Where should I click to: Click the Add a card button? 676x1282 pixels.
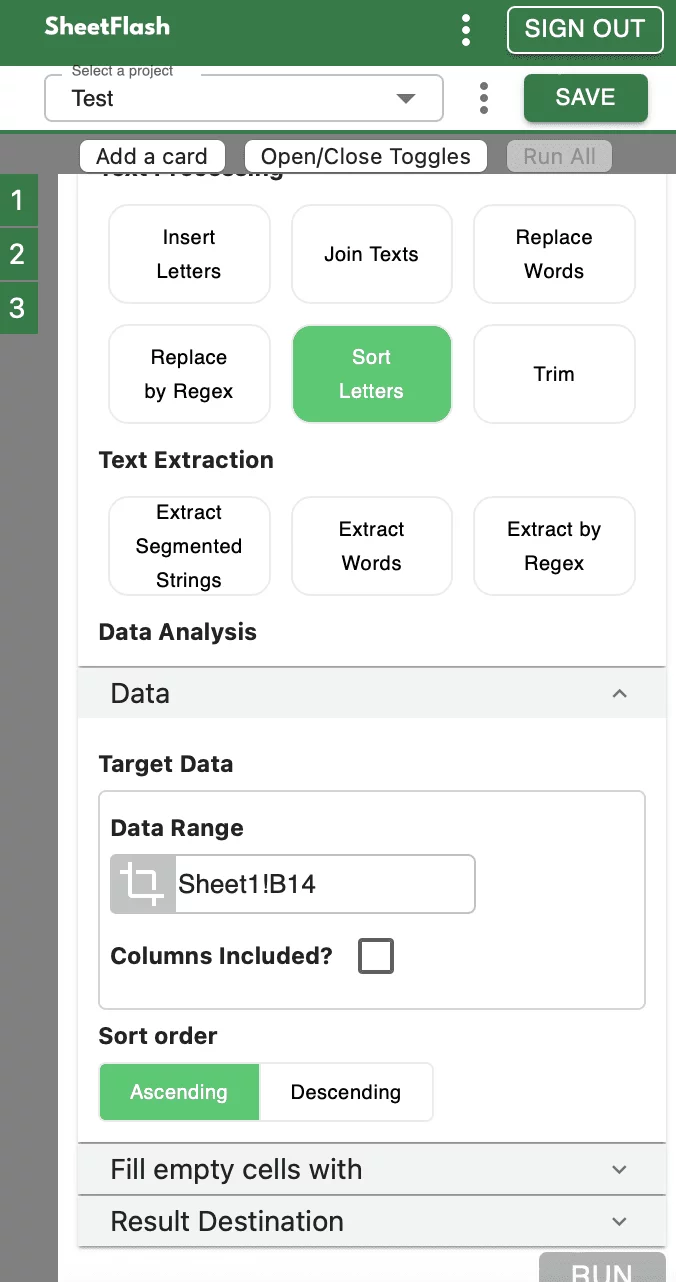click(152, 156)
